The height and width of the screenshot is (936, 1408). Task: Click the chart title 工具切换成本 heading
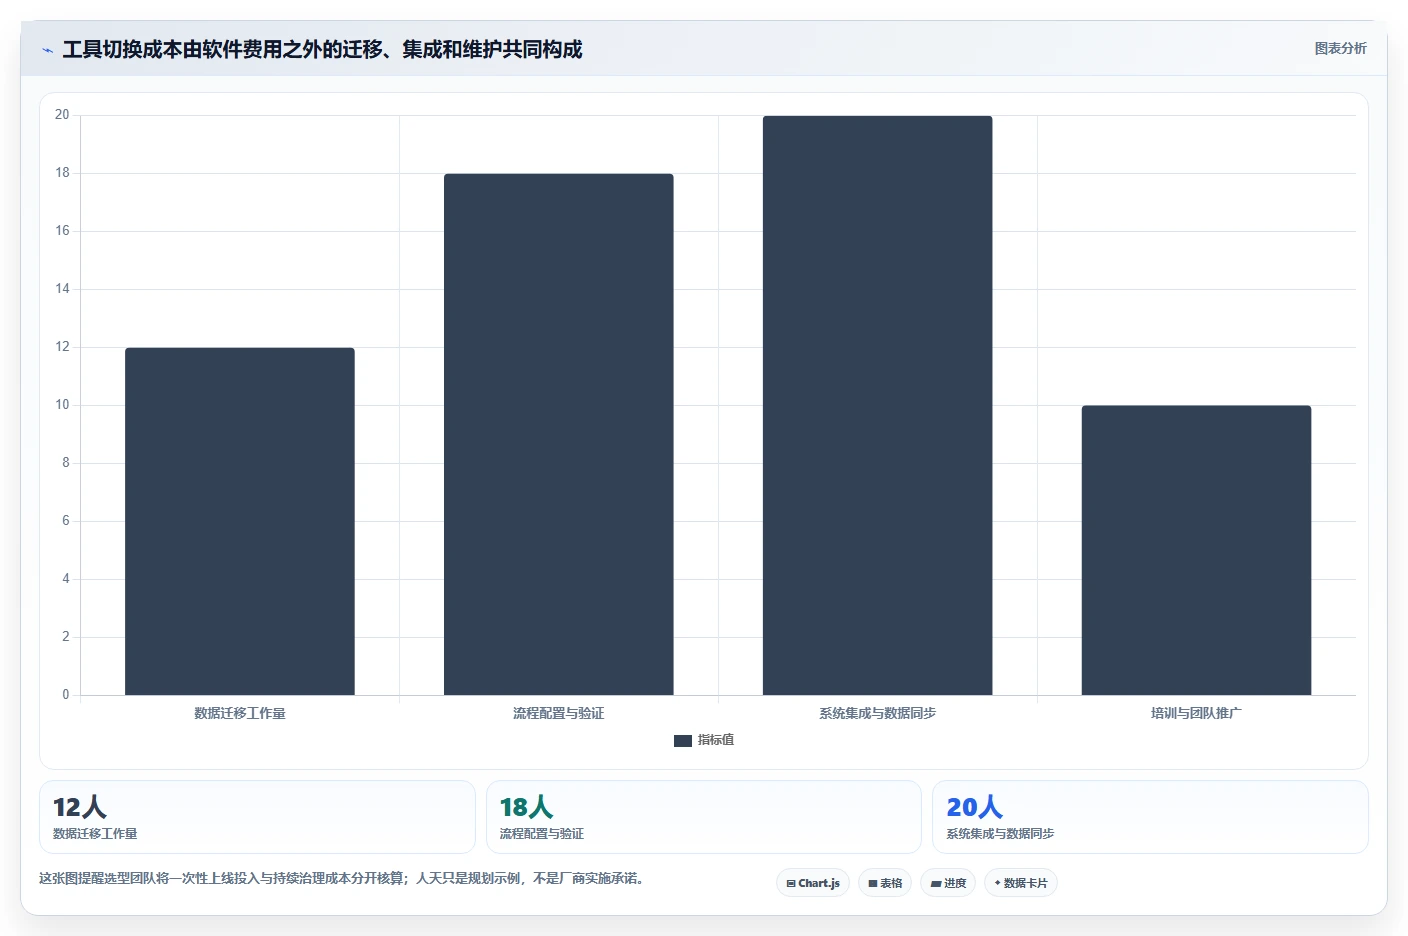[x=322, y=49]
